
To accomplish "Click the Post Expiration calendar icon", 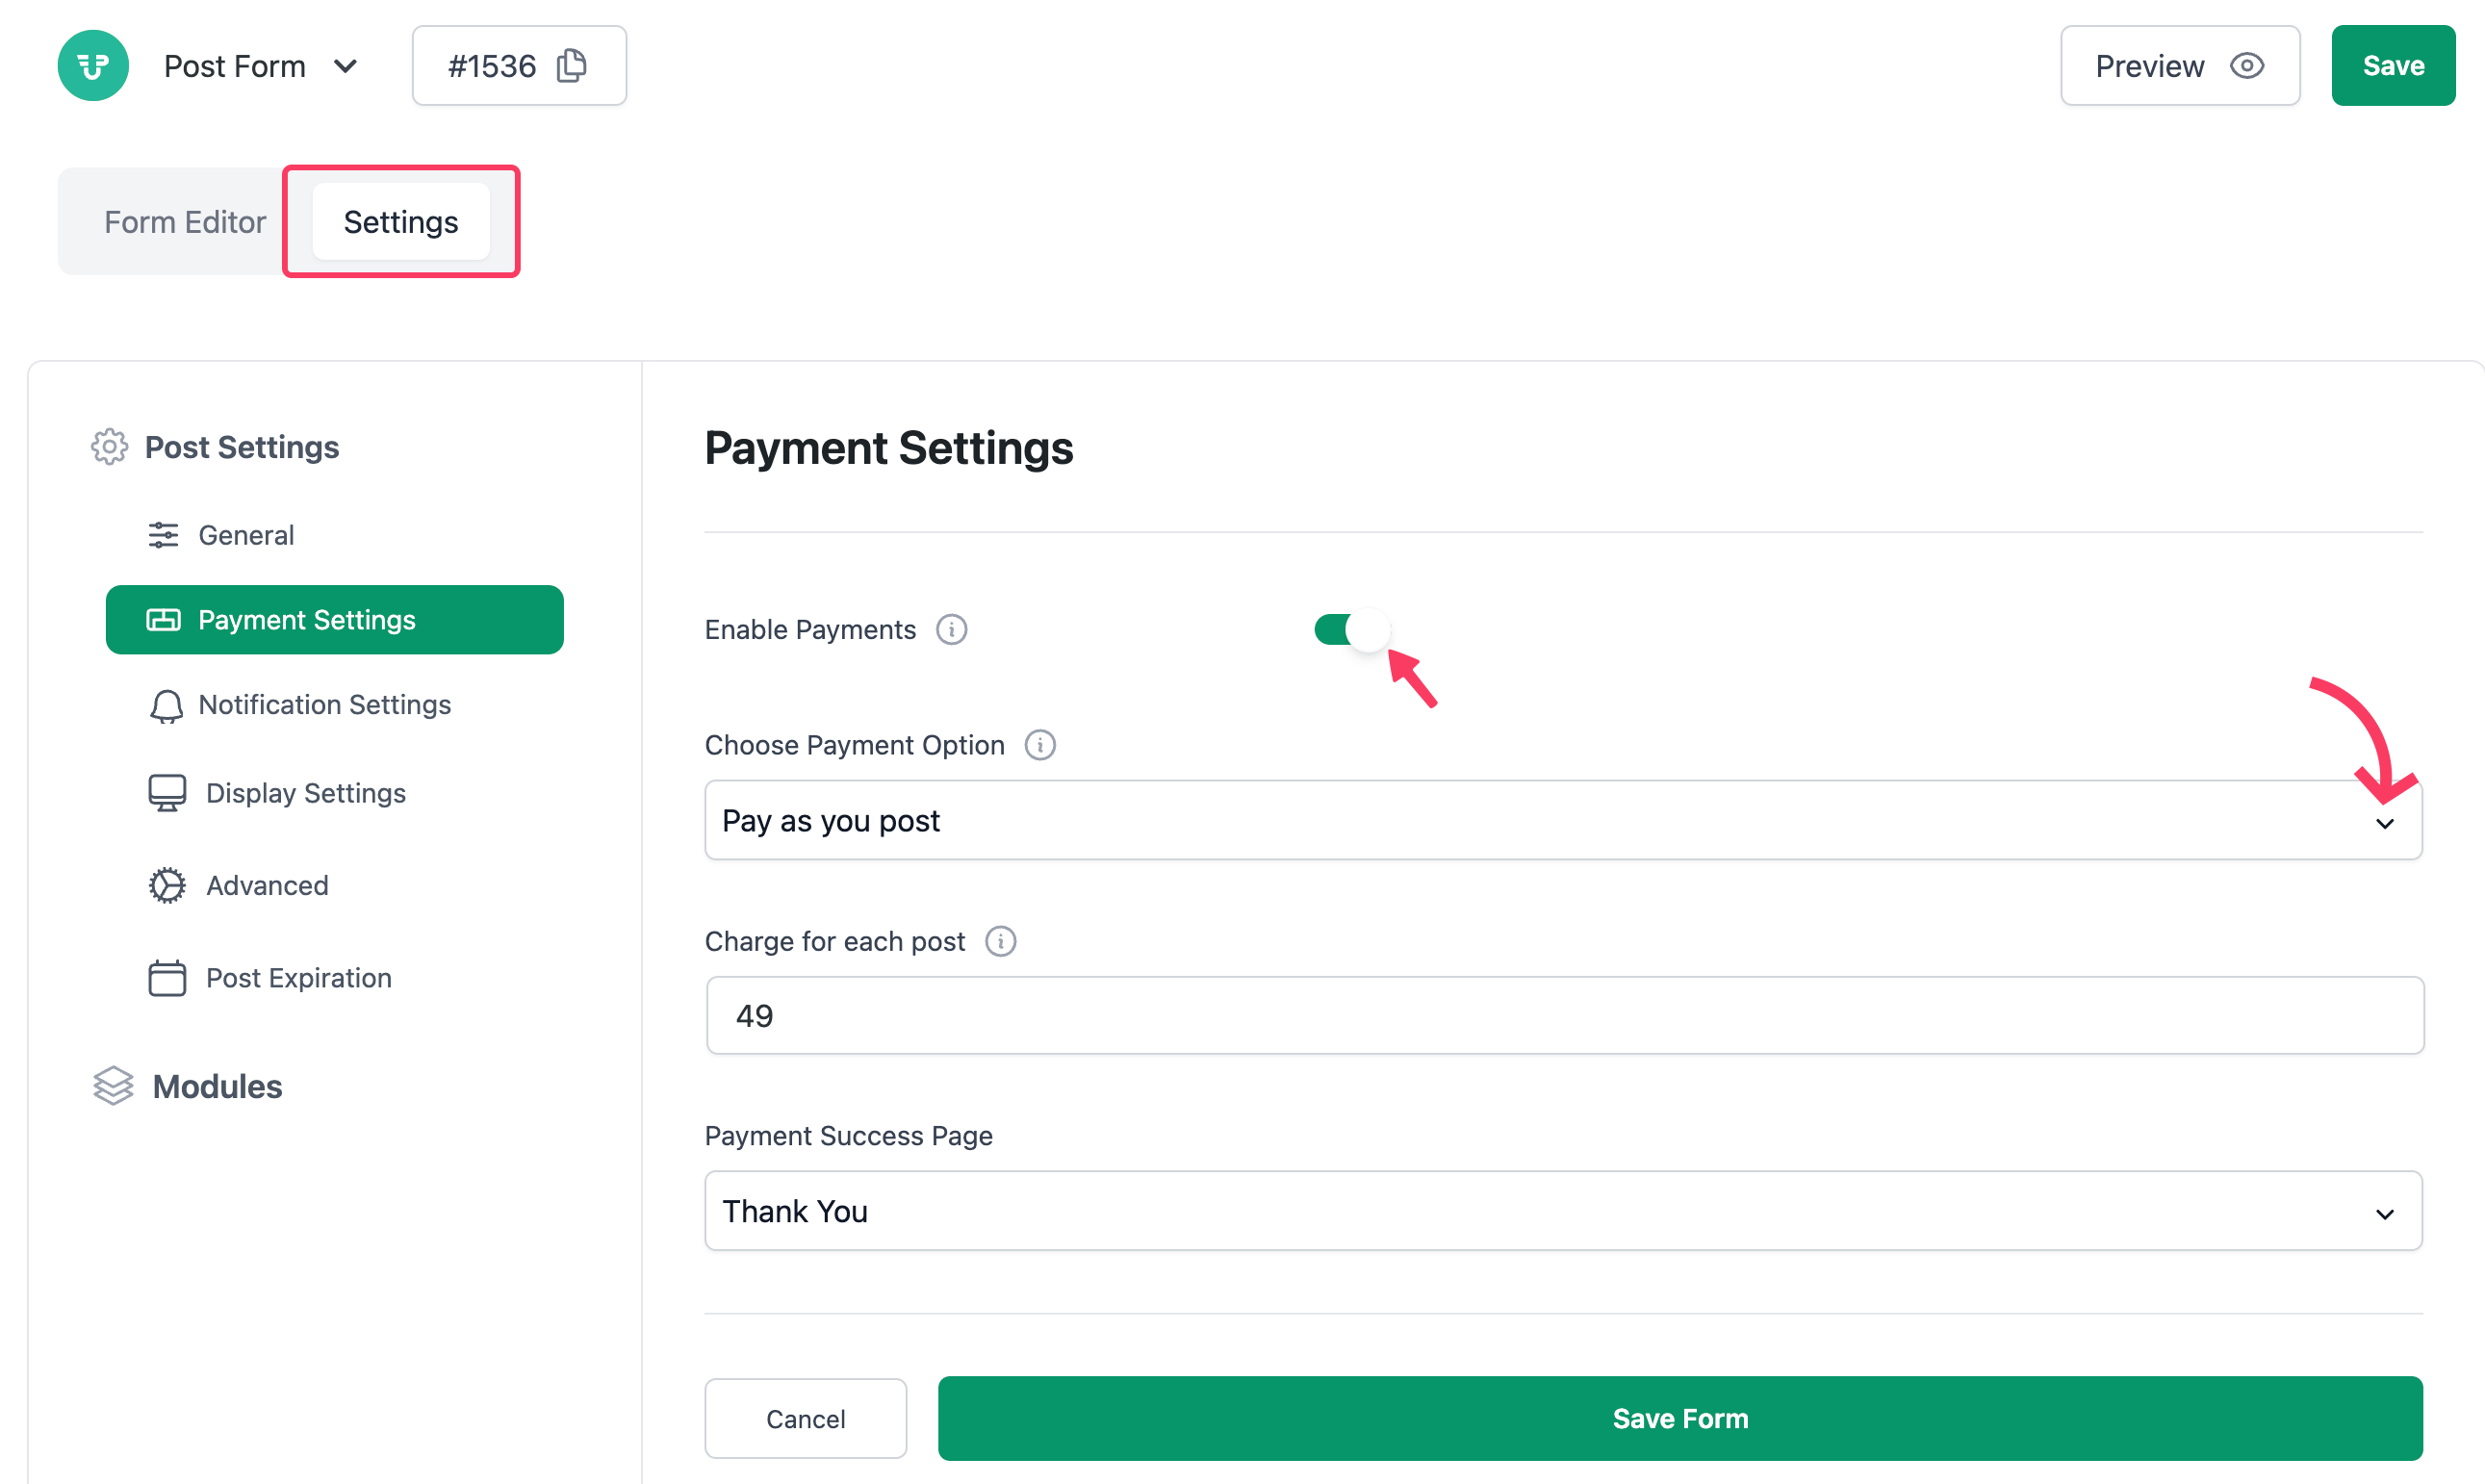I will pos(167,978).
